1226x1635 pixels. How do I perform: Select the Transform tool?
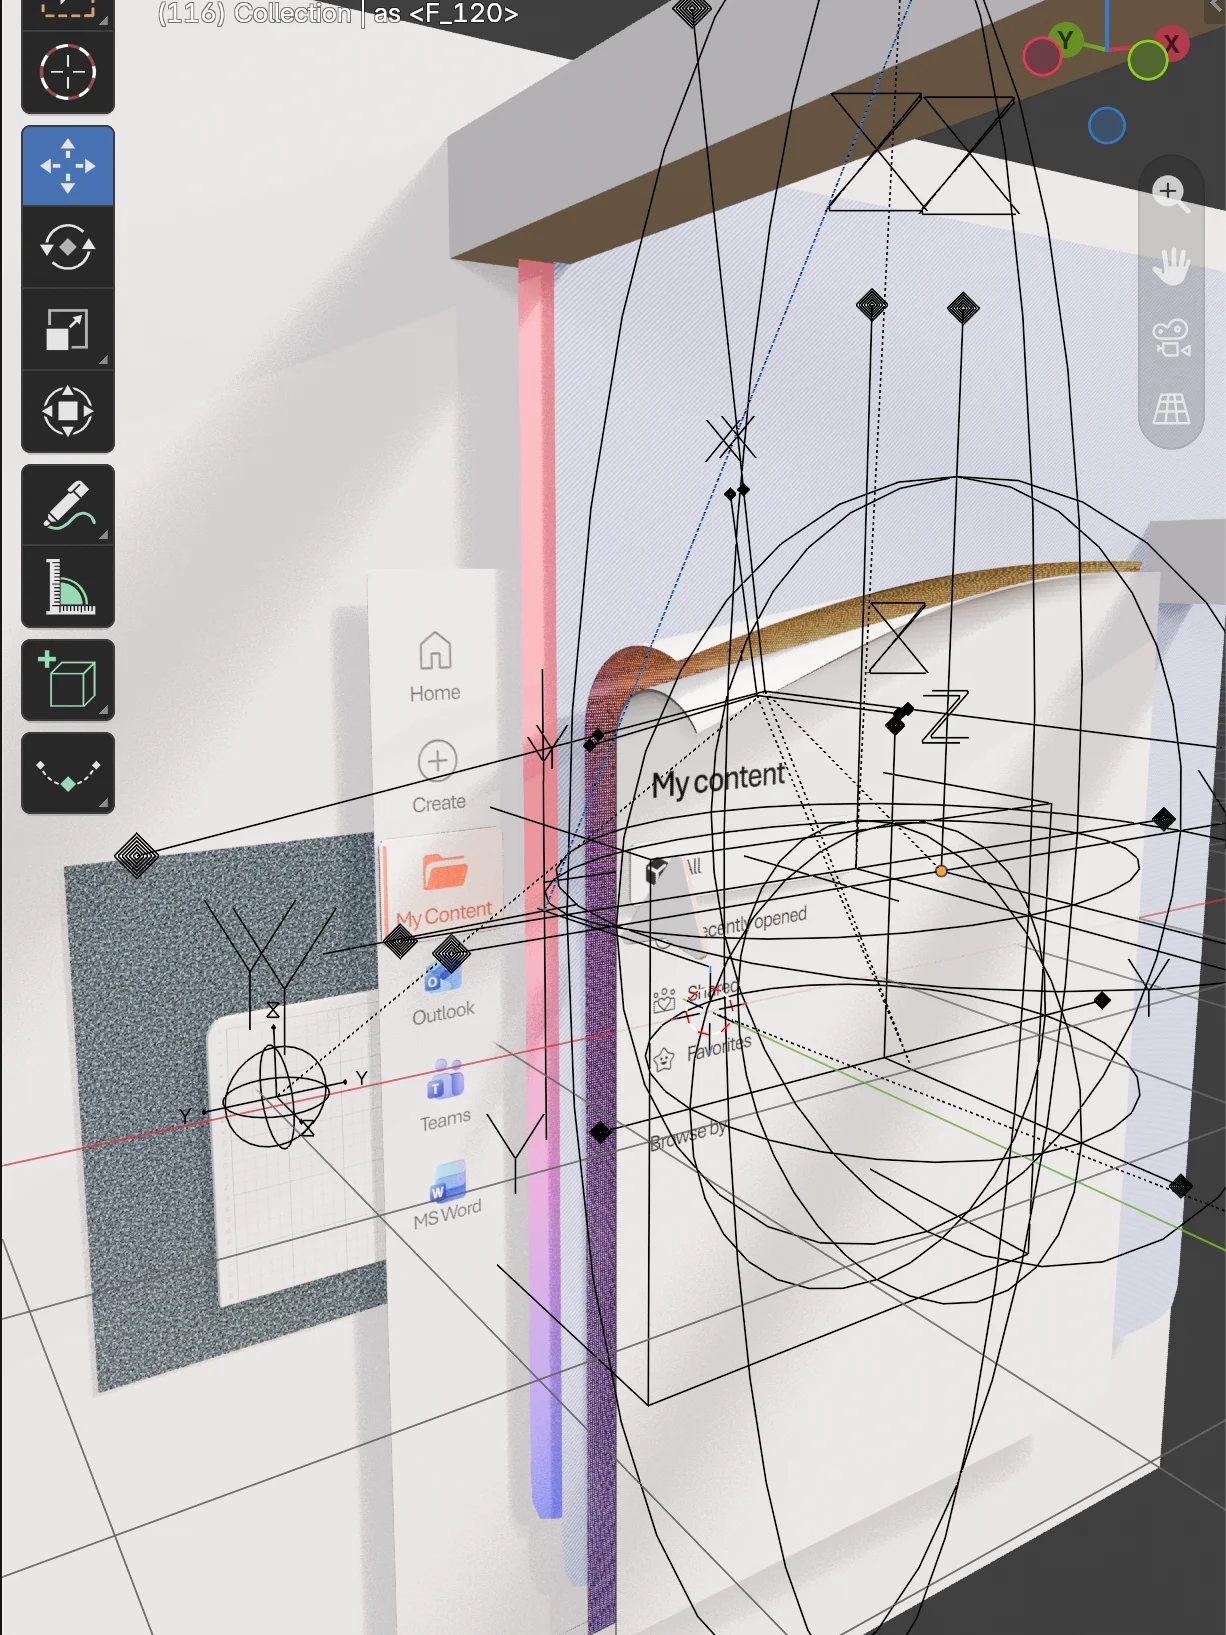click(68, 411)
